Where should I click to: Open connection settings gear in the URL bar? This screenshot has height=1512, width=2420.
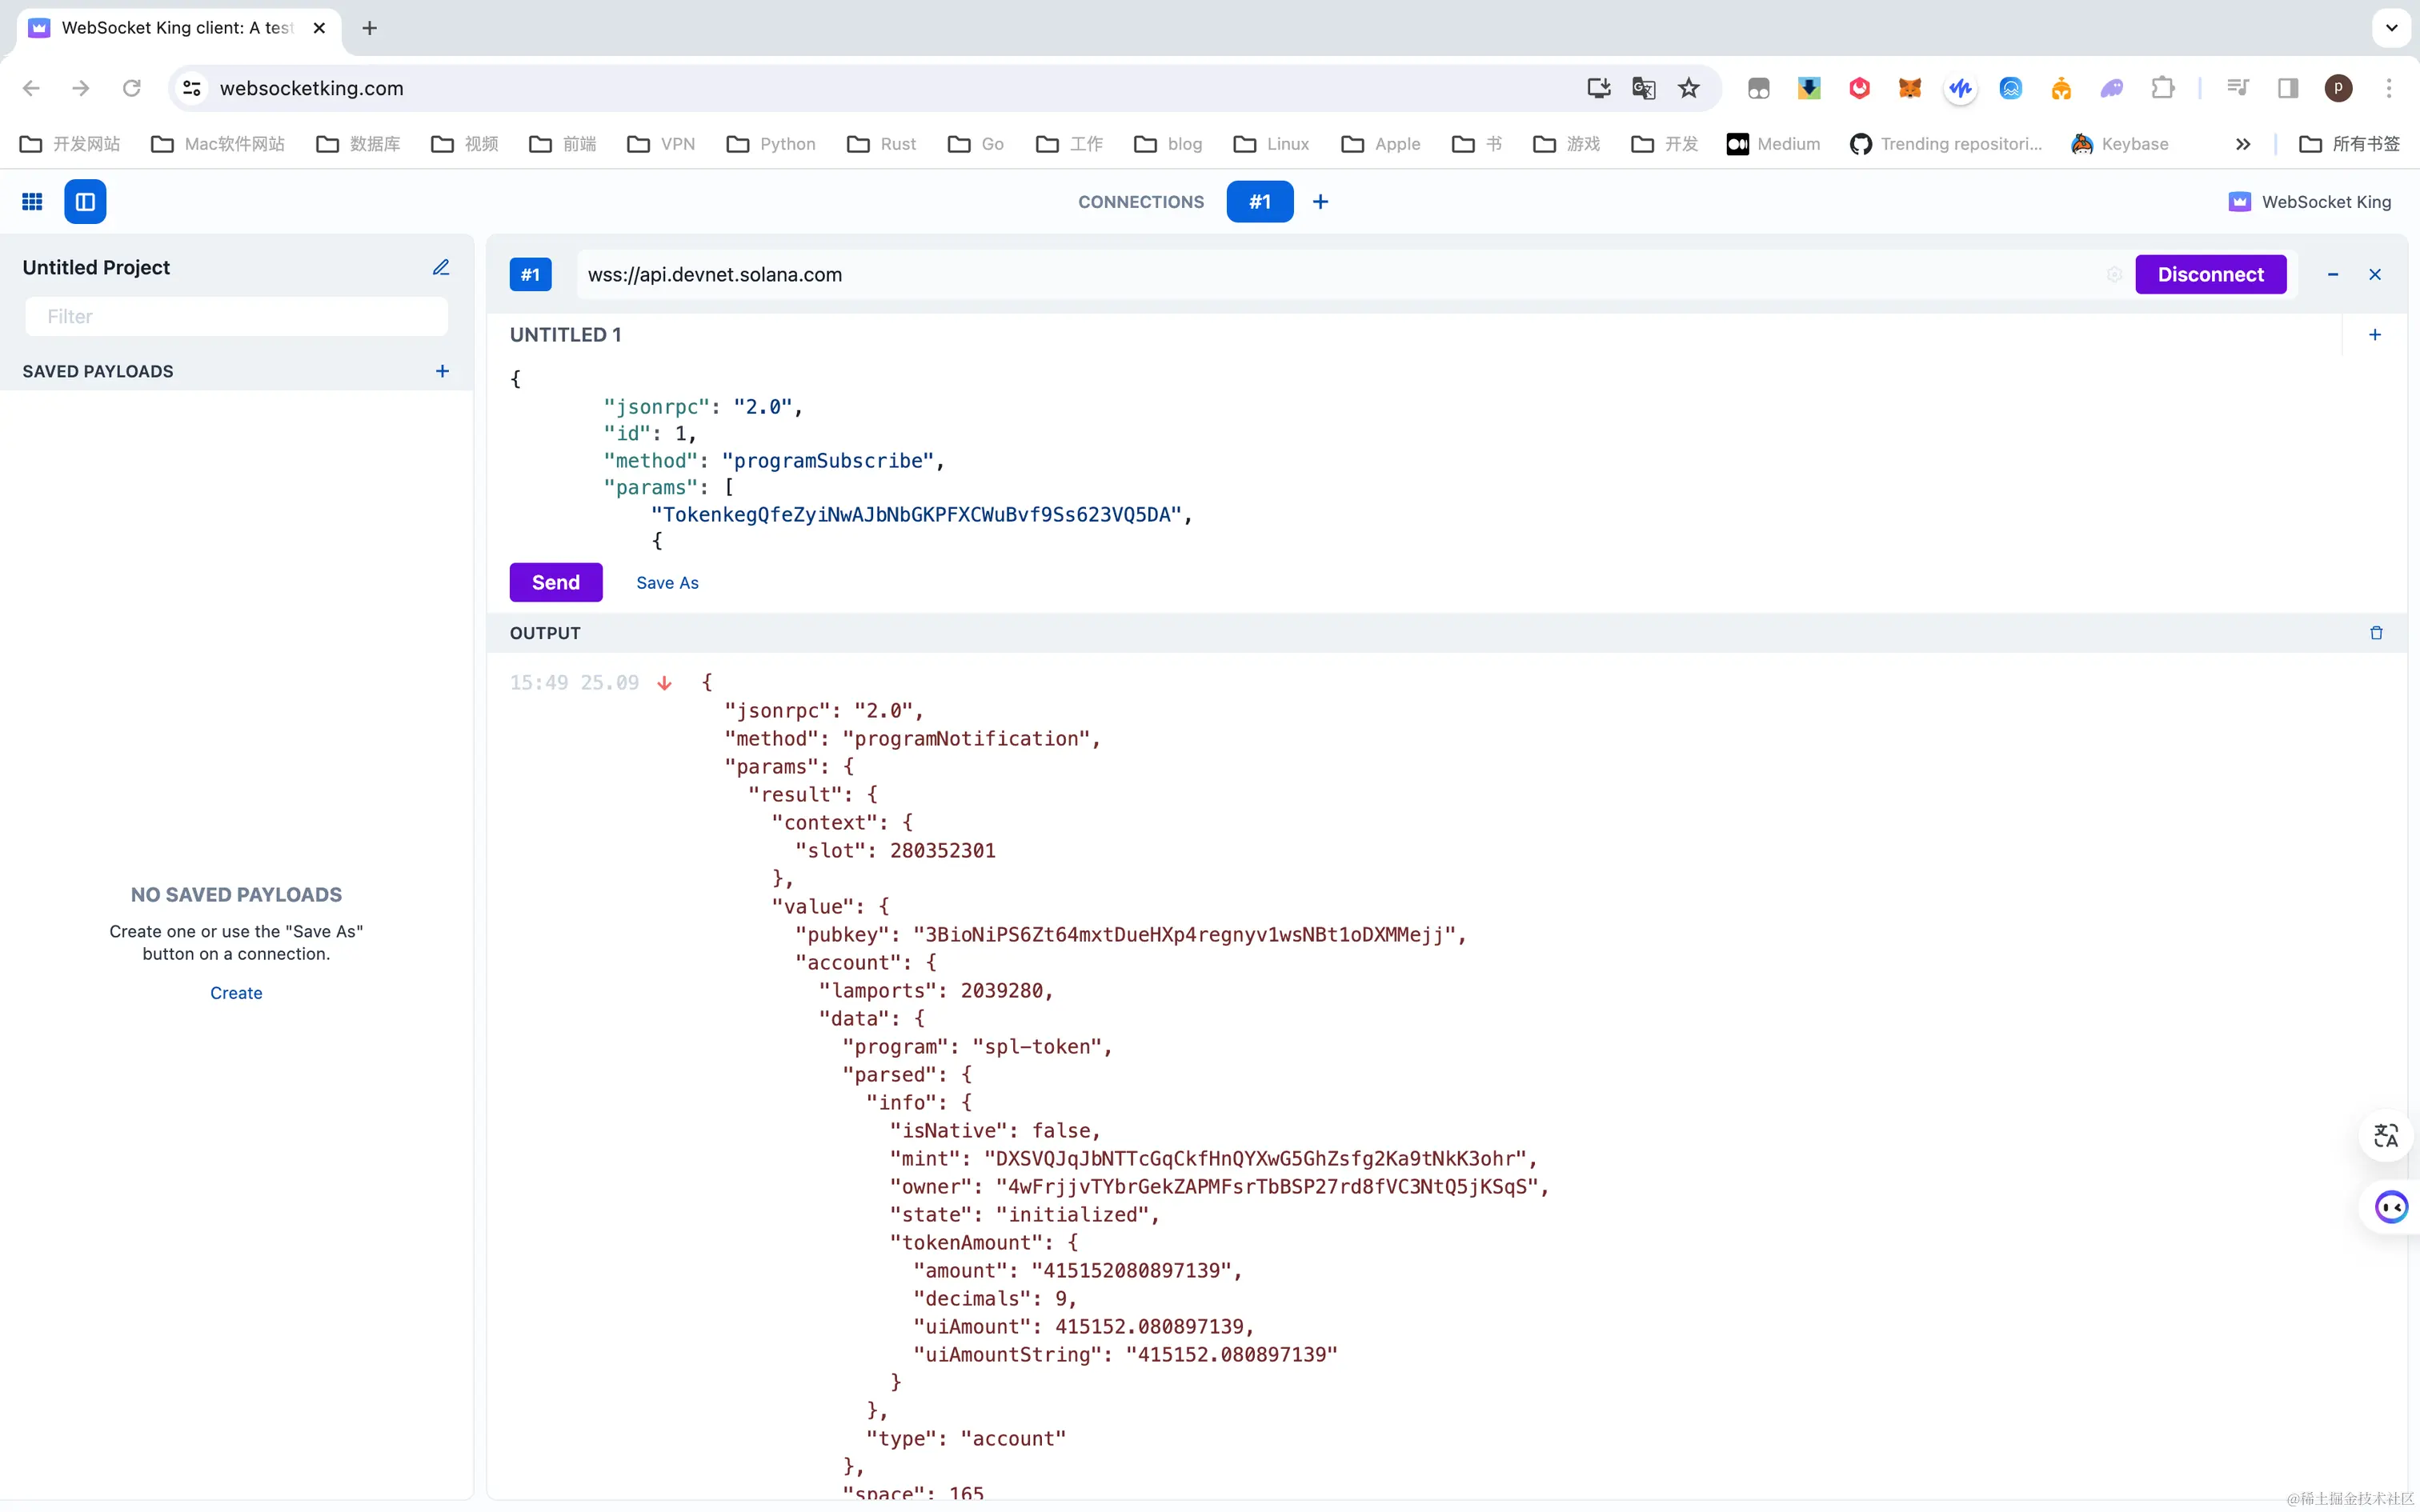pyautogui.click(x=2114, y=275)
